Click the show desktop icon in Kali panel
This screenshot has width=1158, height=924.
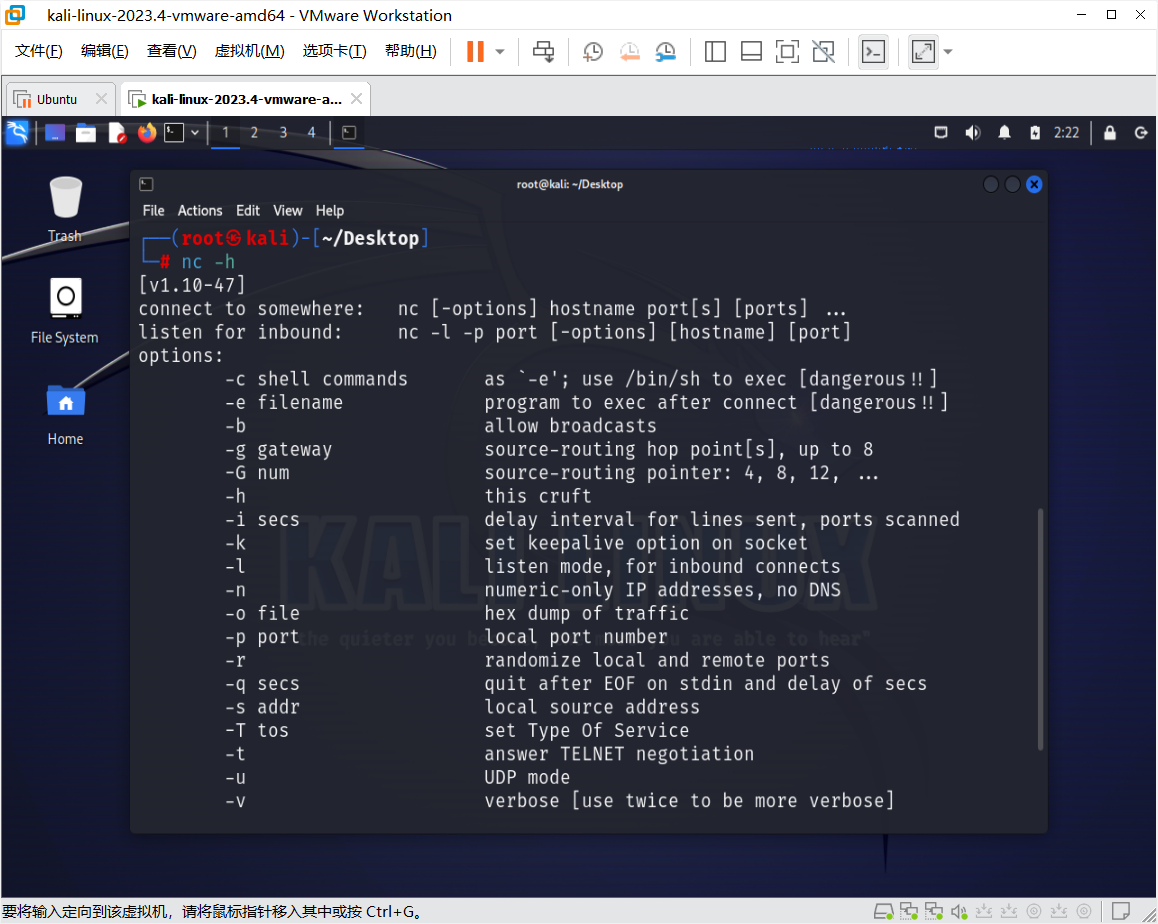coord(55,133)
